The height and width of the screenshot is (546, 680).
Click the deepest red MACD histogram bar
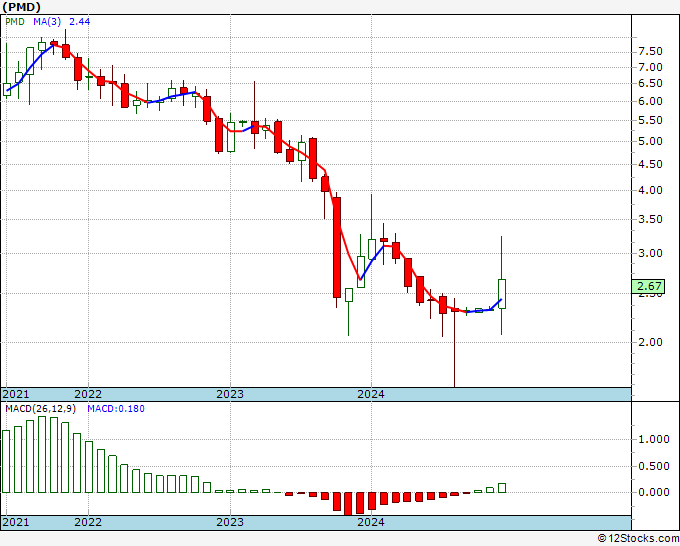(348, 503)
